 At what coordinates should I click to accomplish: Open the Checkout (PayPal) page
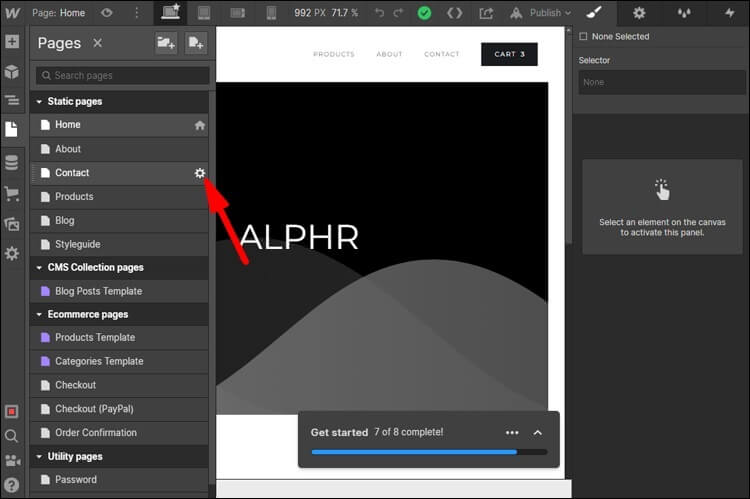(119, 409)
